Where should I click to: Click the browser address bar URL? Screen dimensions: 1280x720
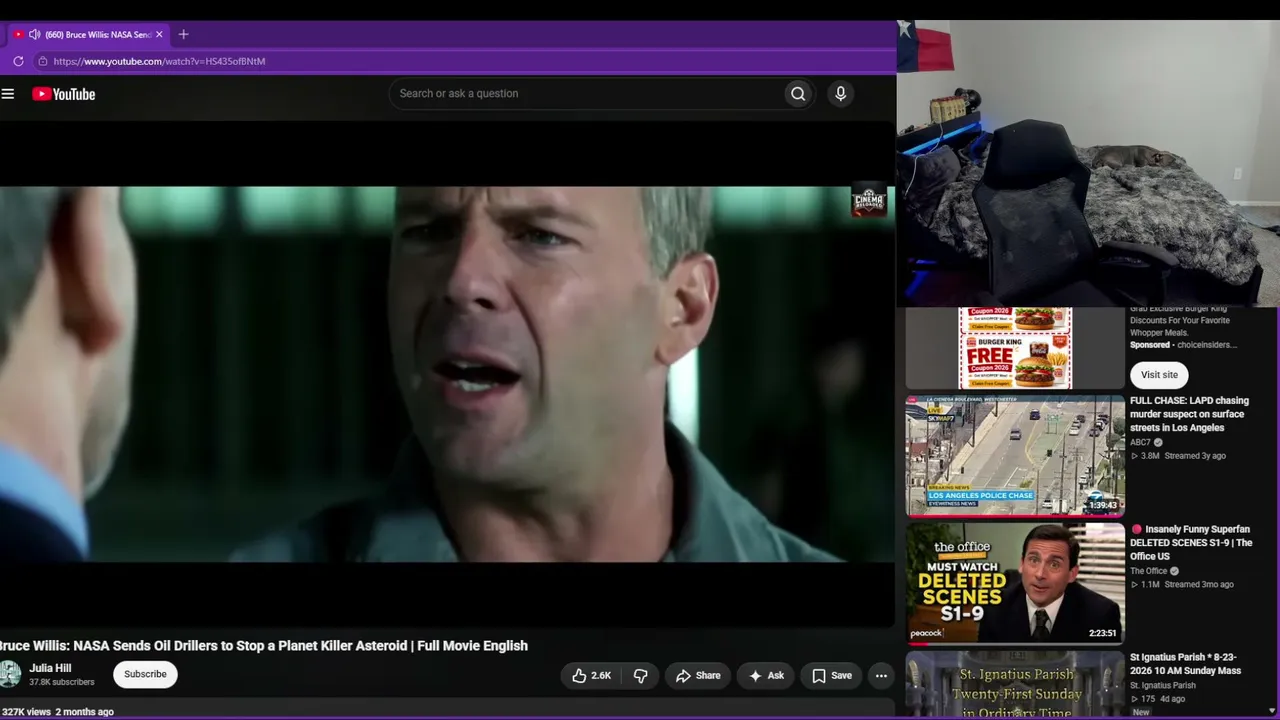[x=159, y=61]
